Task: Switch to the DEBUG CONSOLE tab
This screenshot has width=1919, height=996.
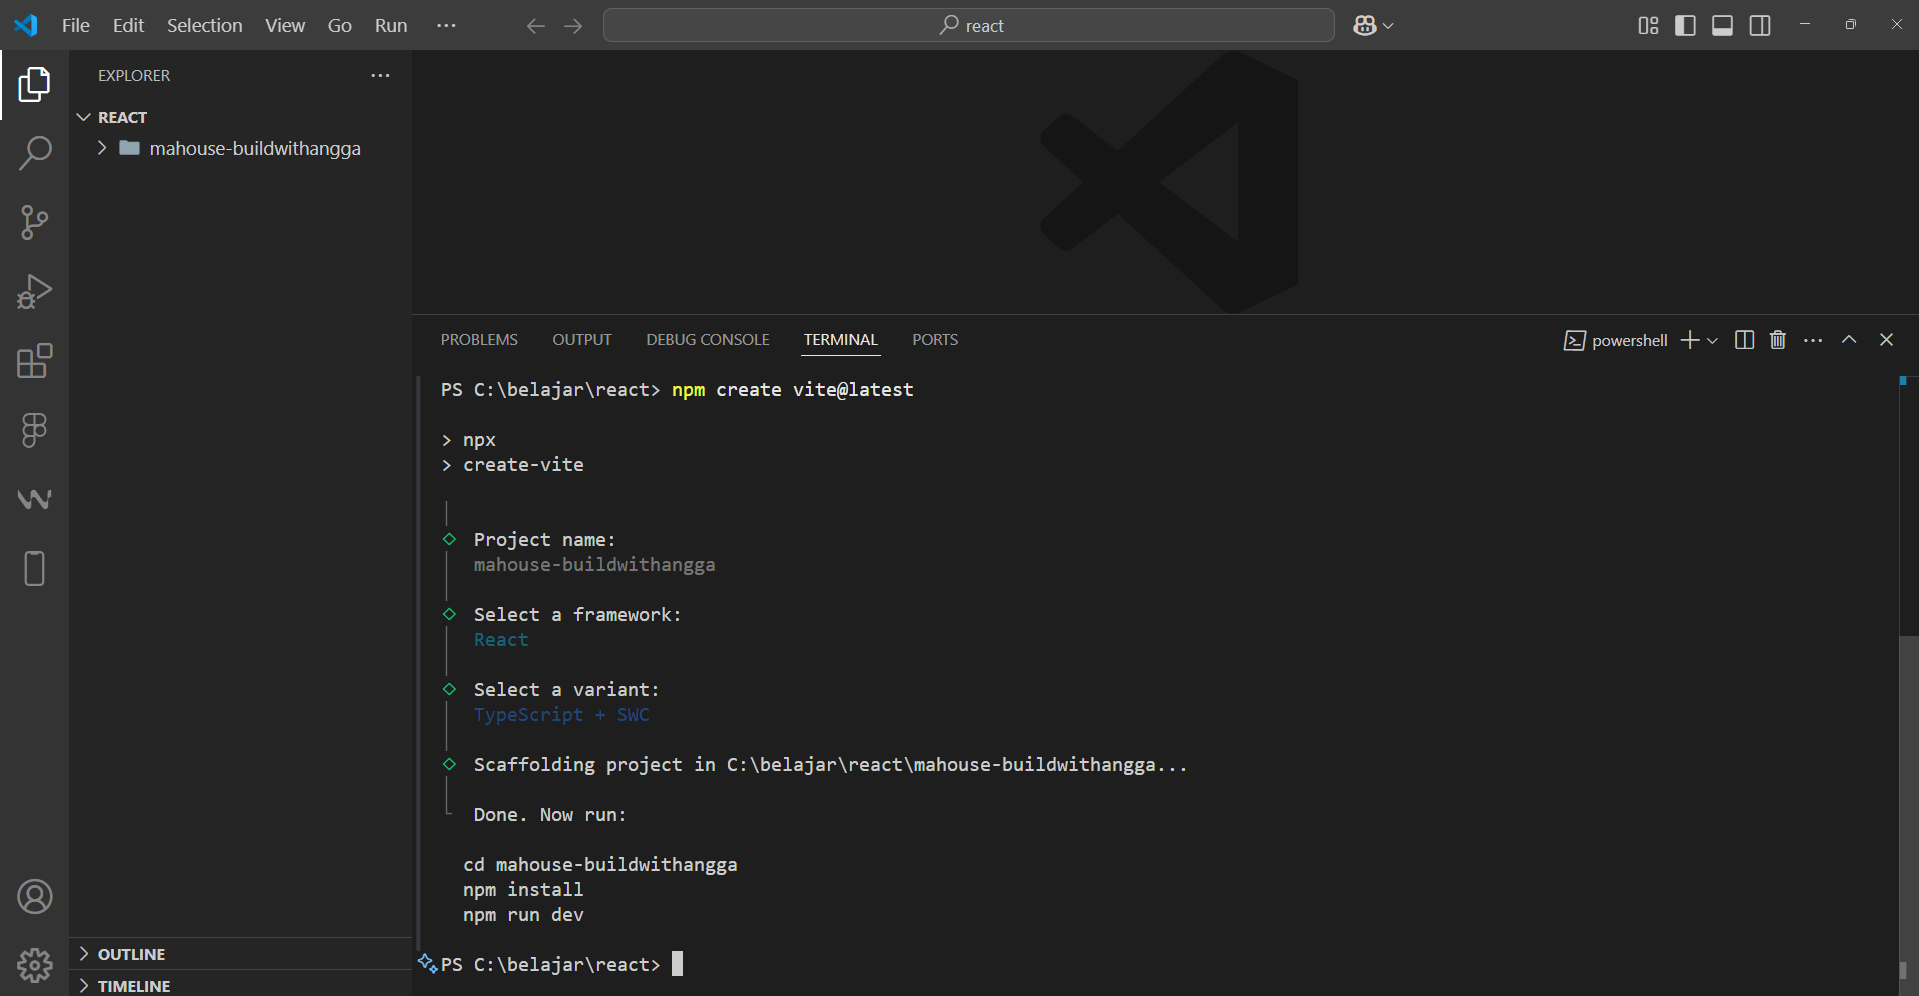Action: pos(708,340)
